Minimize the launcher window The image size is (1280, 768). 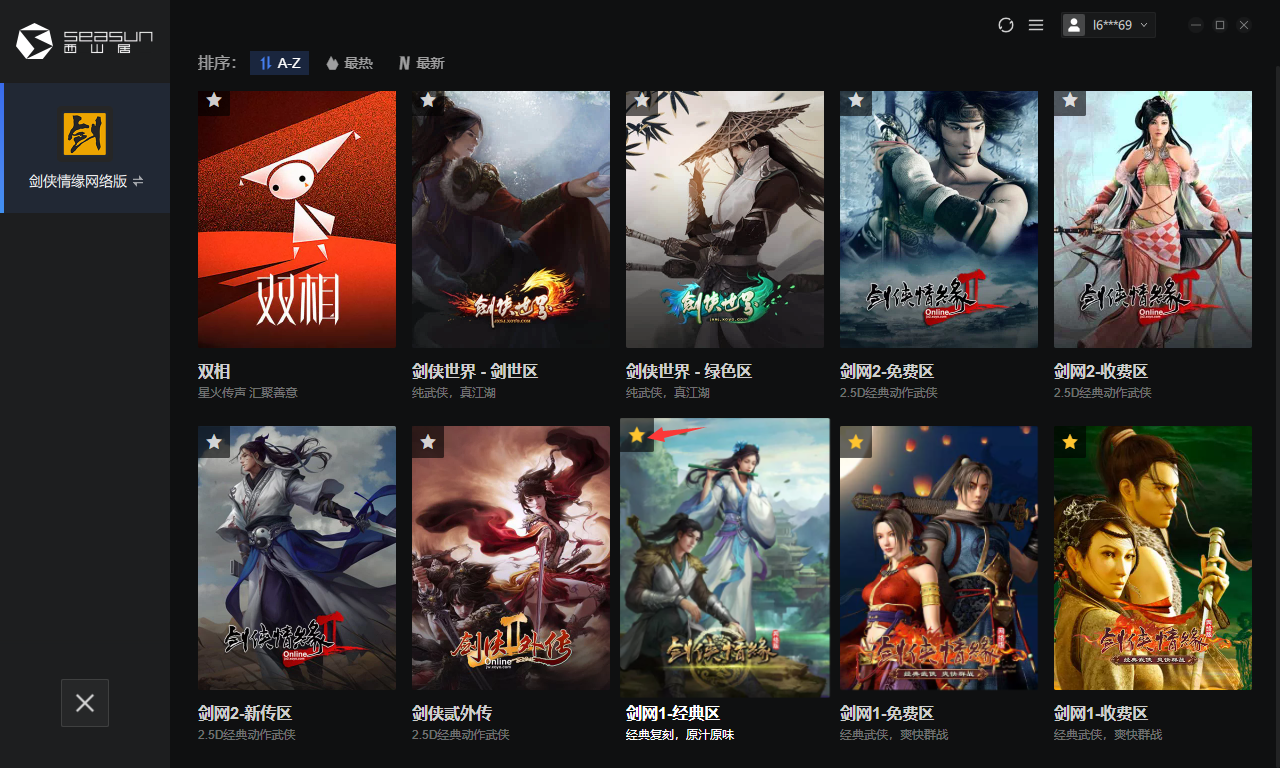pos(1196,25)
